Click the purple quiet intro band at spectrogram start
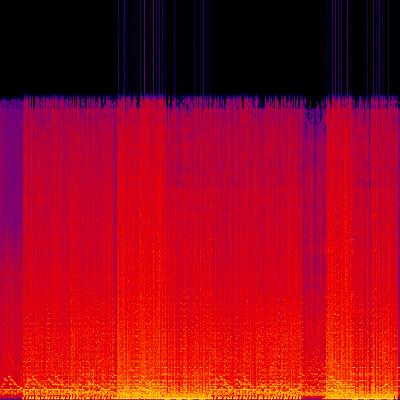Viewport: 400px width, 400px height. (x=11, y=247)
